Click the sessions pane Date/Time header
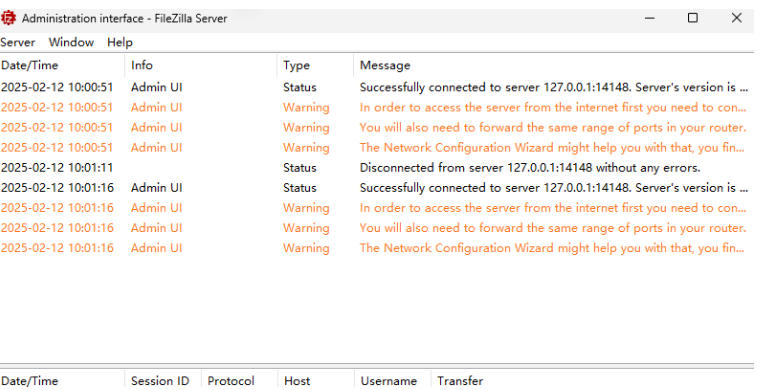The height and width of the screenshot is (390, 768). pyautogui.click(x=62, y=381)
